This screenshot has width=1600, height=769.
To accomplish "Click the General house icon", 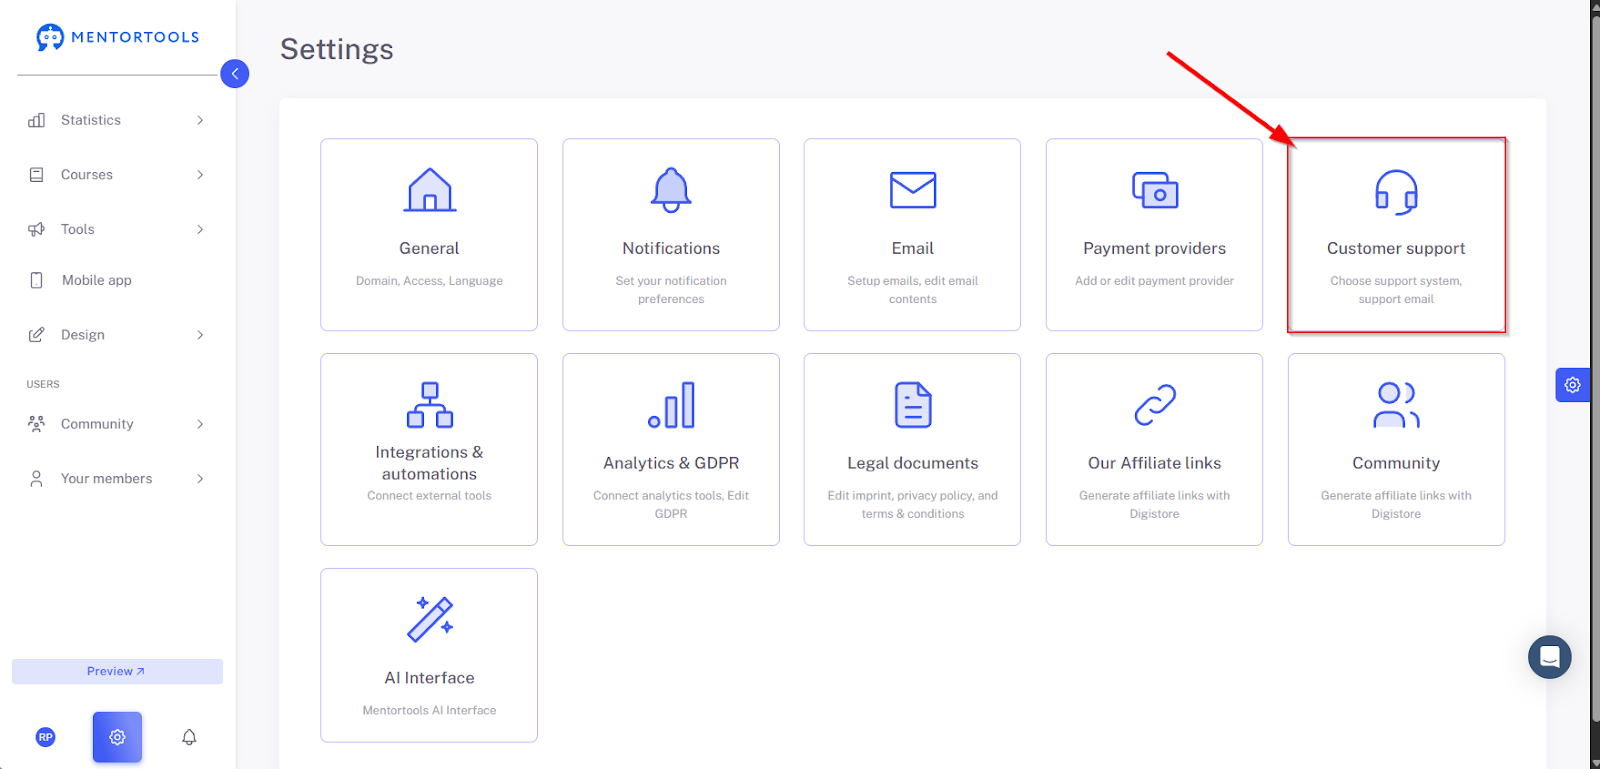I will 430,190.
